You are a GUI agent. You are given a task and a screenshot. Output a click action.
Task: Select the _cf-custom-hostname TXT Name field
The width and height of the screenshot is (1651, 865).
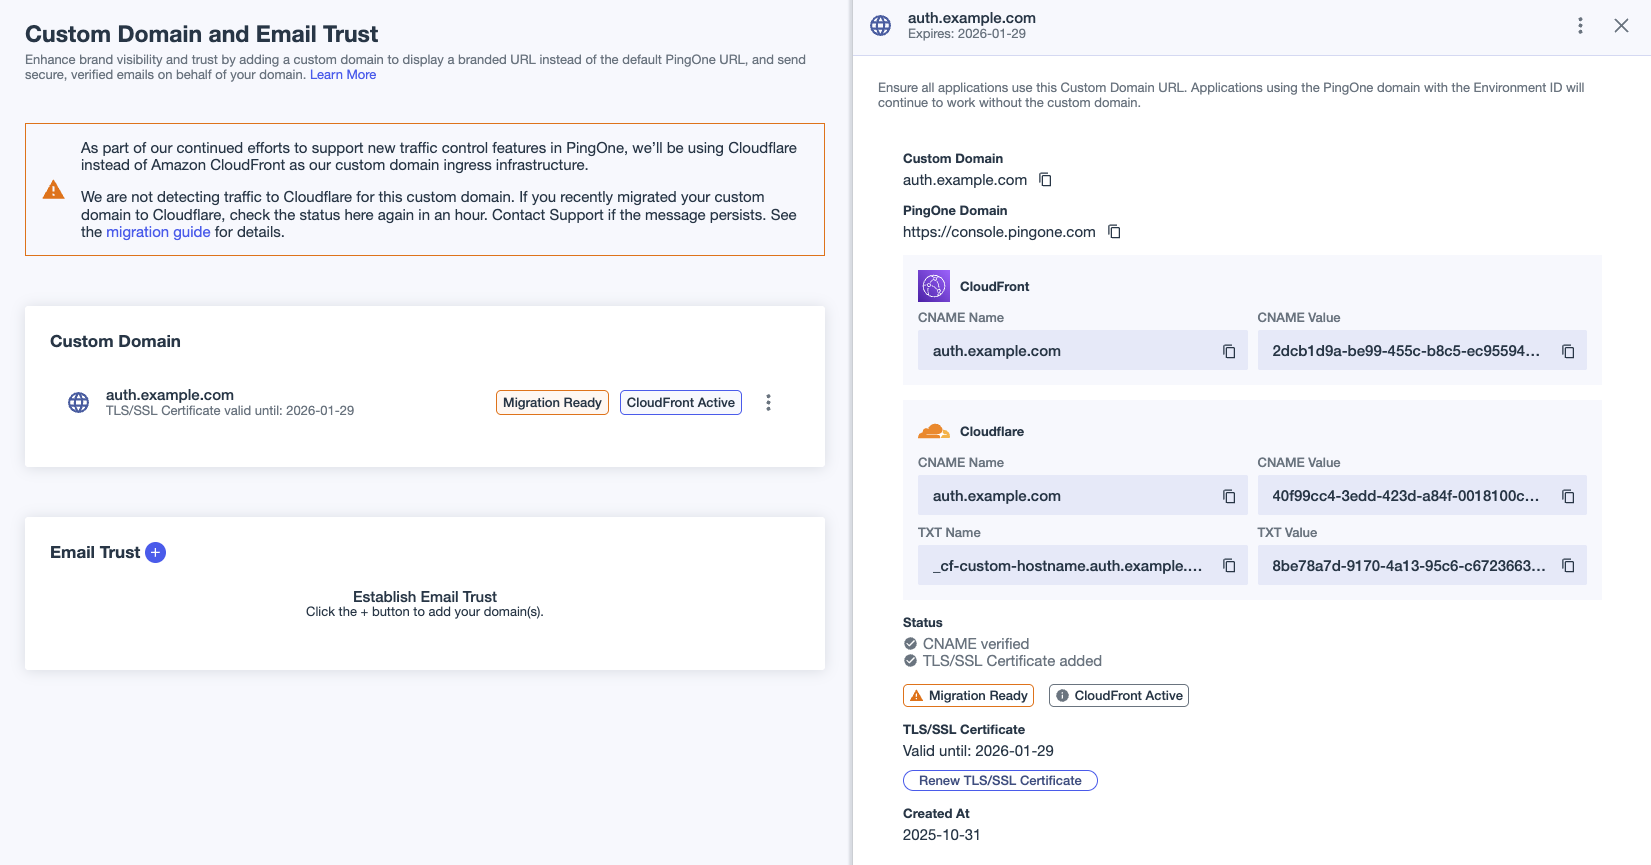pyautogui.click(x=1082, y=566)
